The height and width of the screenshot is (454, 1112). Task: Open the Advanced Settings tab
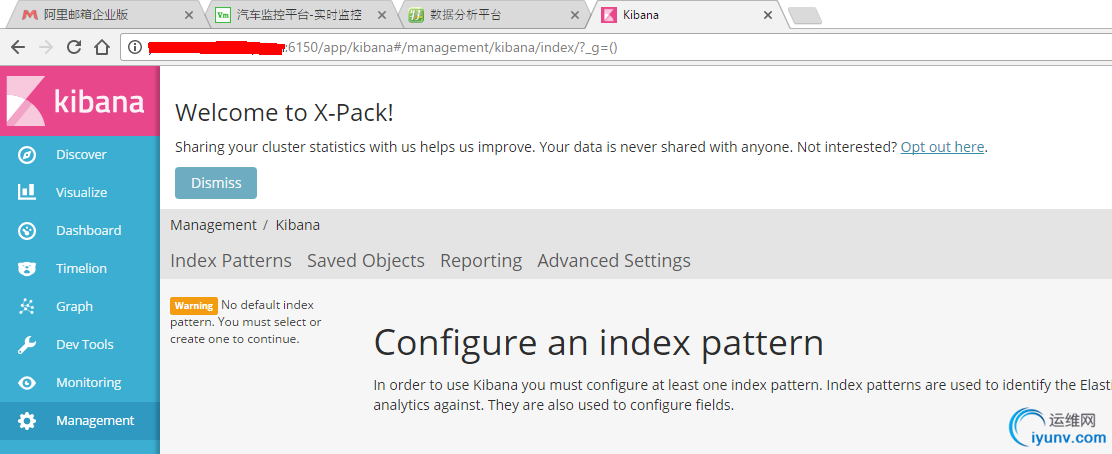click(614, 261)
